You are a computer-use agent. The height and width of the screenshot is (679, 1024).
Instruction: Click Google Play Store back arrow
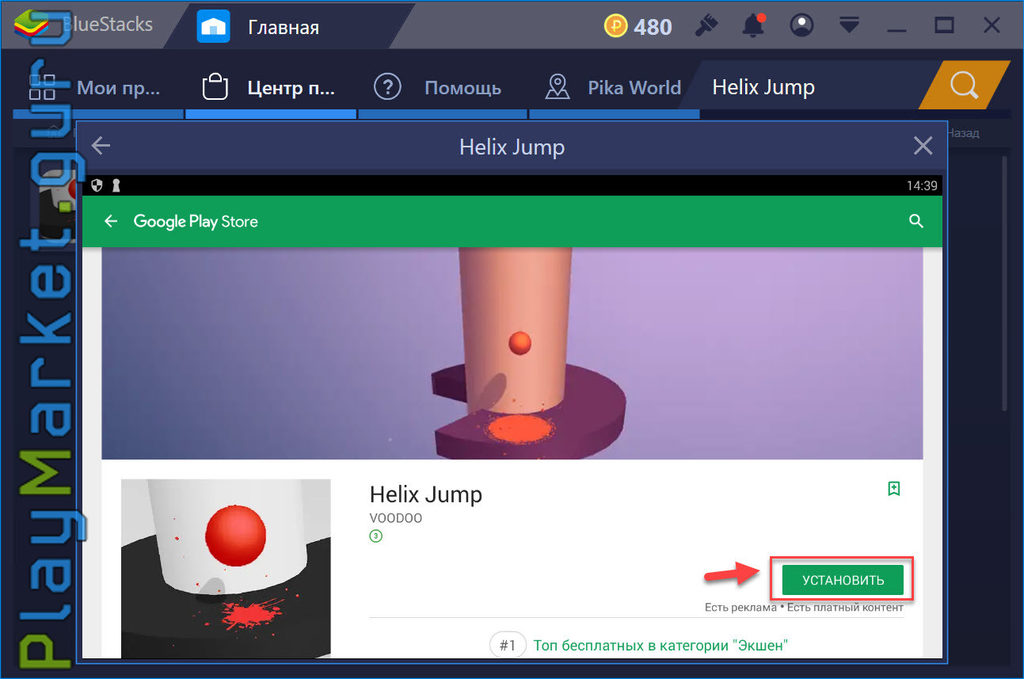(111, 221)
